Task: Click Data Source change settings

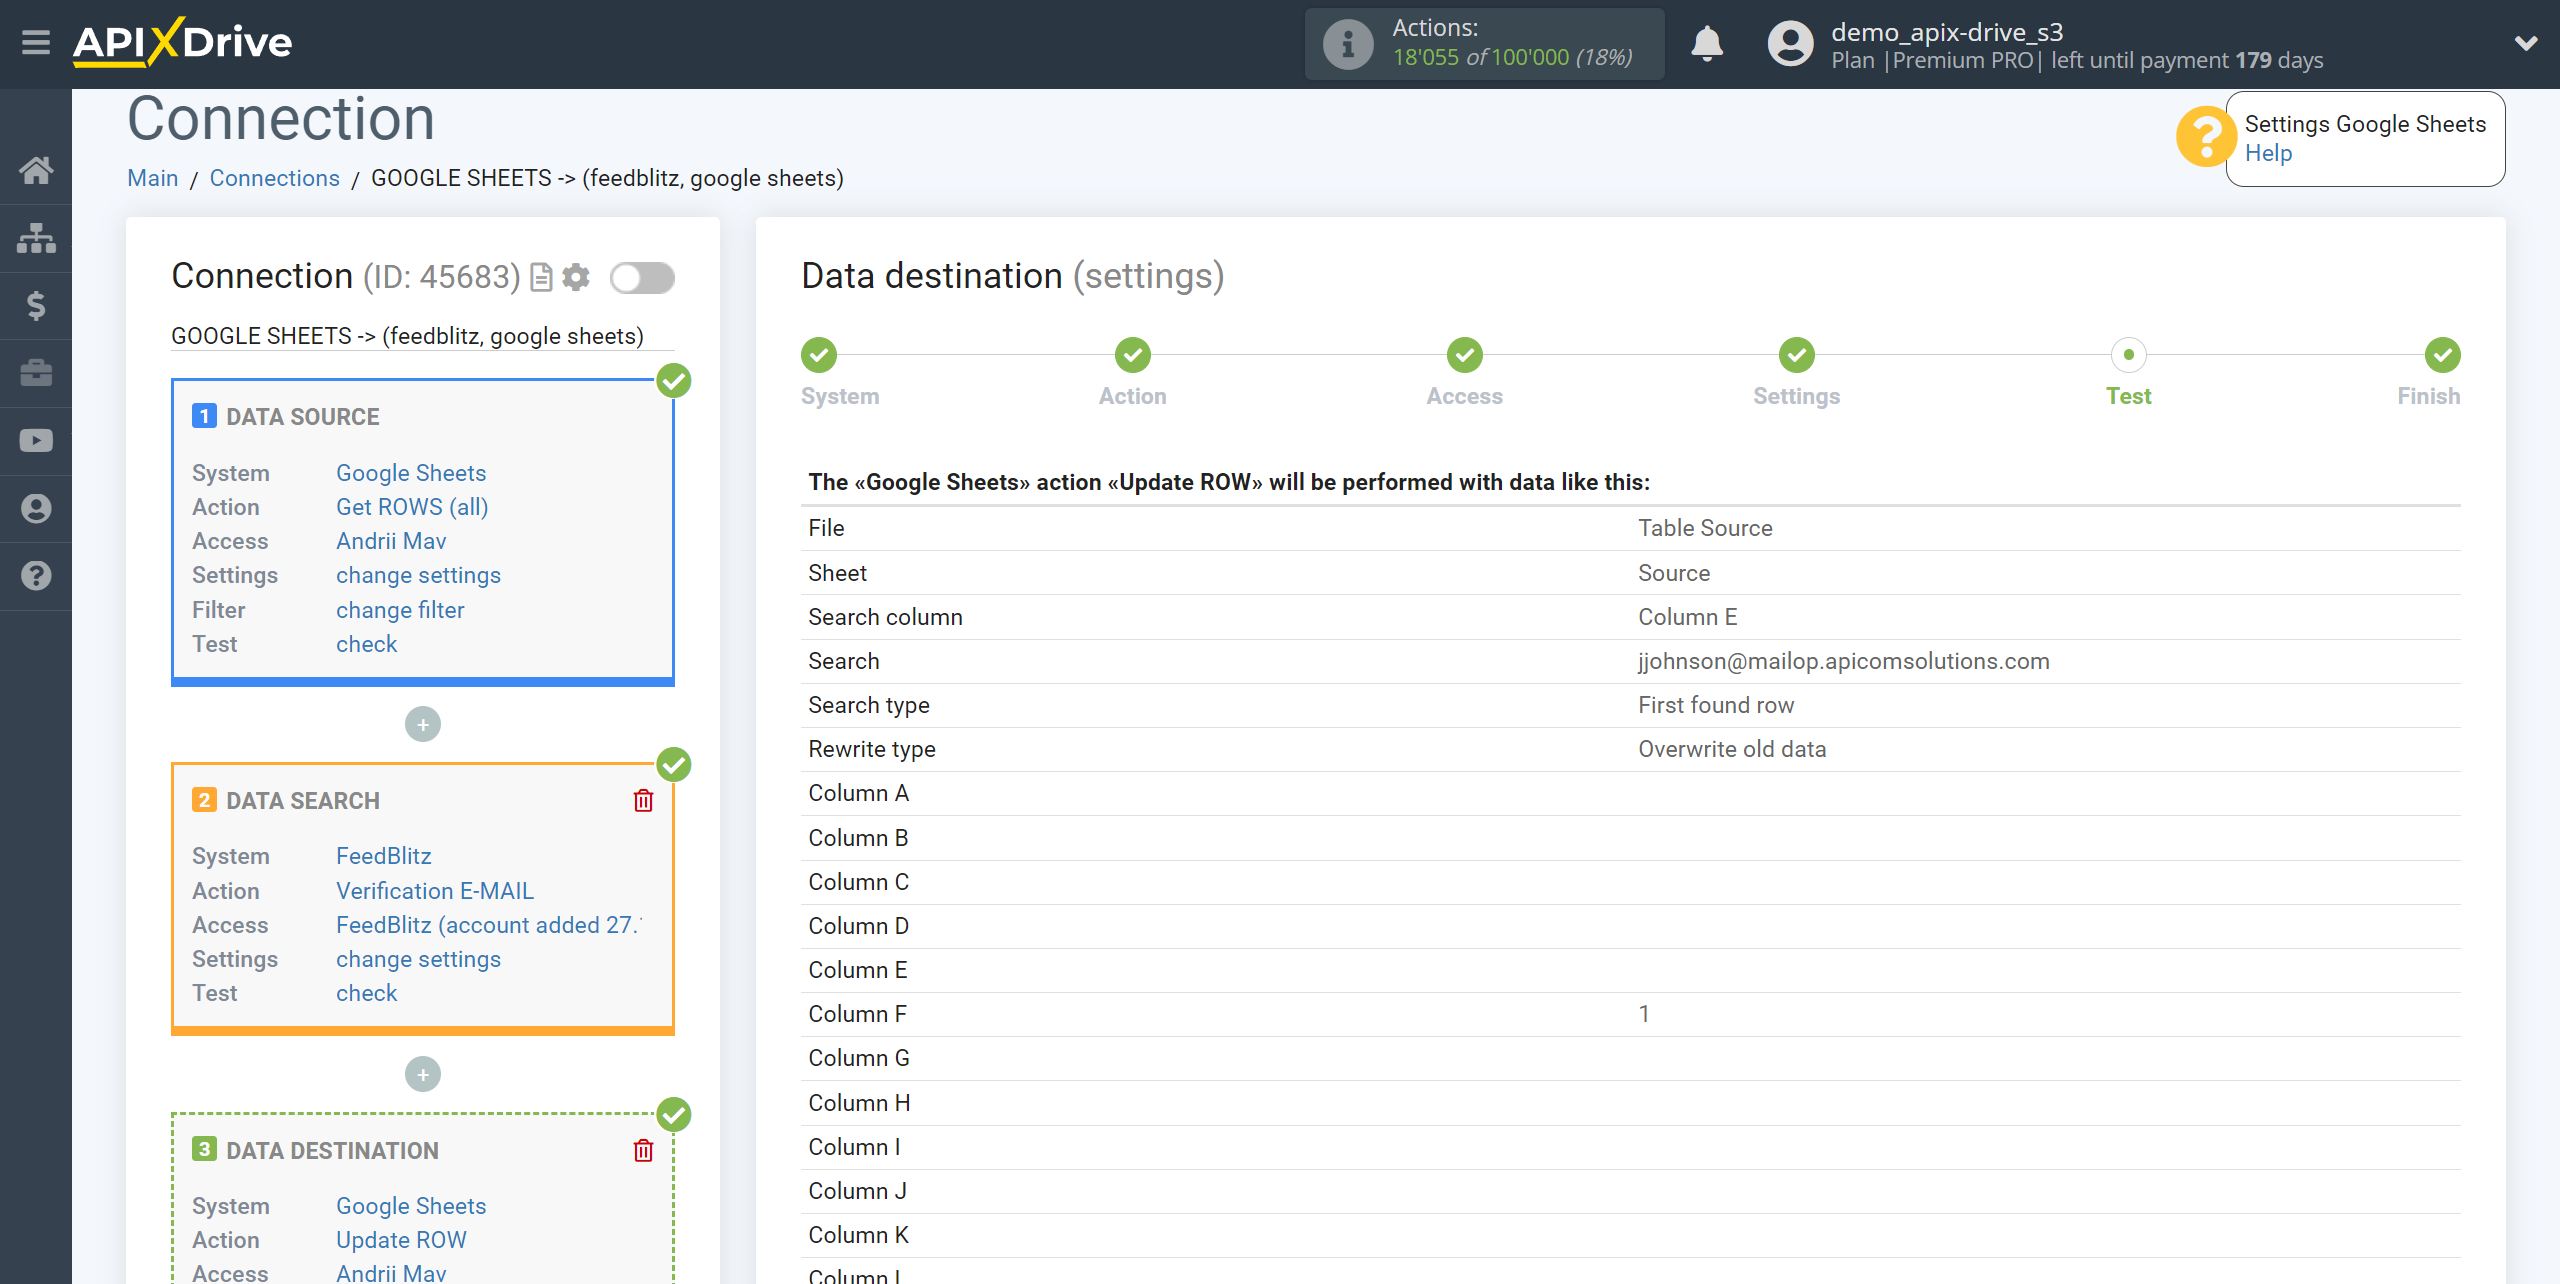Action: click(418, 575)
